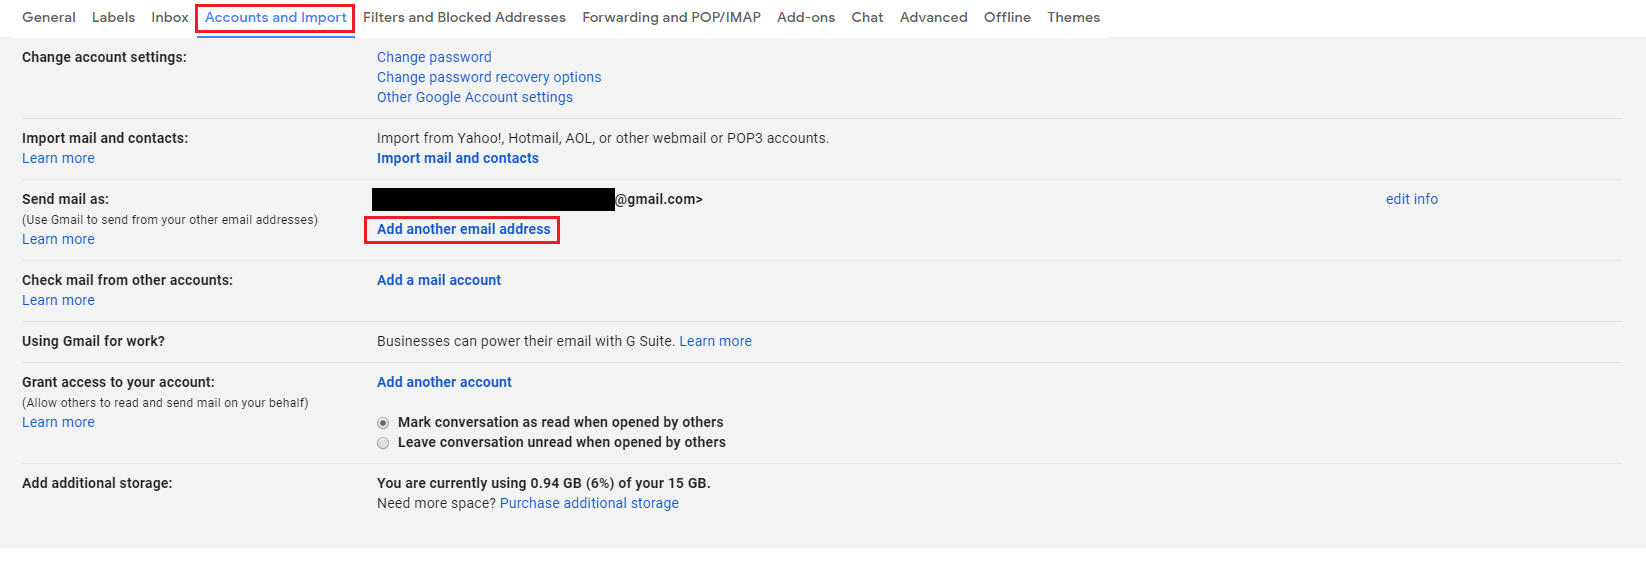Select the Accounts and Import tab
The width and height of the screenshot is (1646, 566).
pos(276,17)
